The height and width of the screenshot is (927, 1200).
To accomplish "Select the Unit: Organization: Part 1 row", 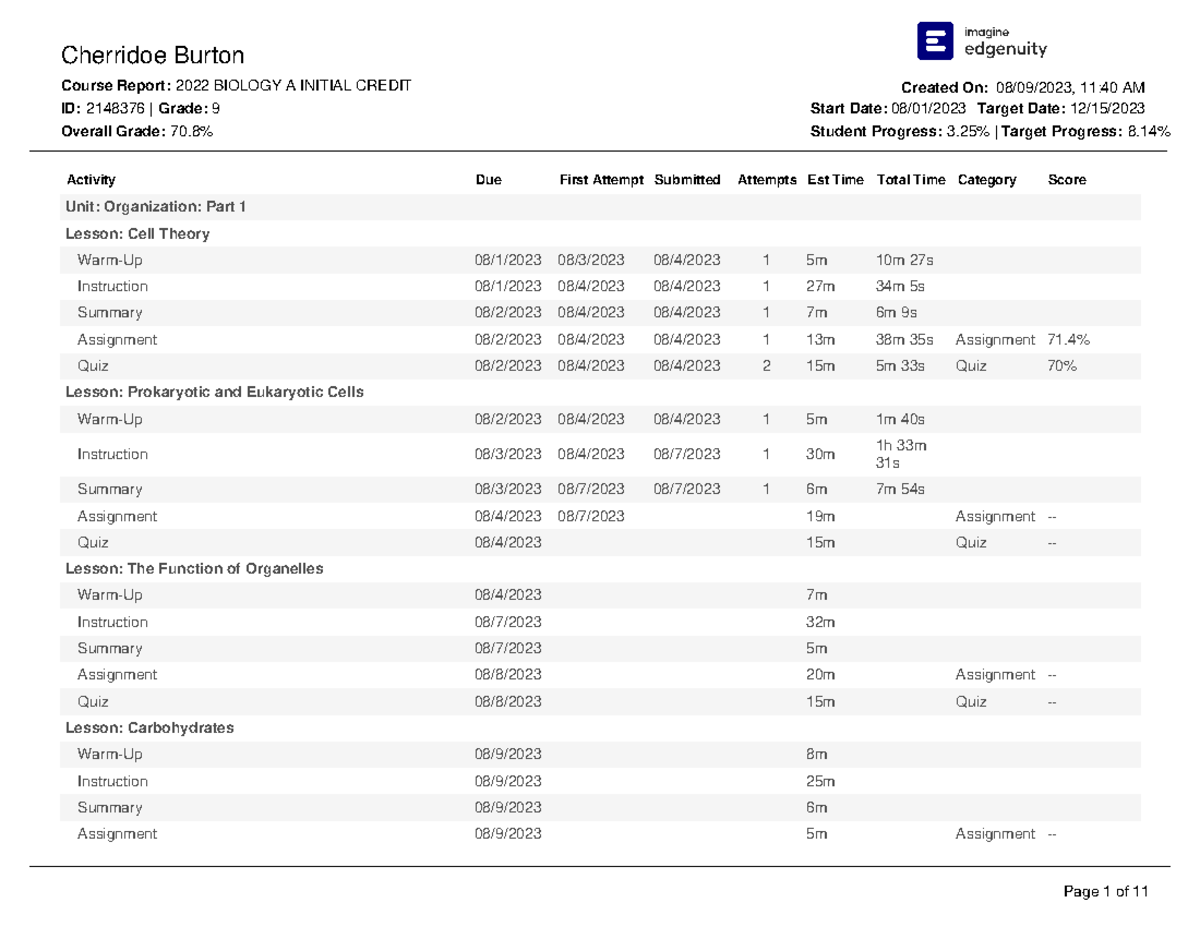I will click(155, 207).
